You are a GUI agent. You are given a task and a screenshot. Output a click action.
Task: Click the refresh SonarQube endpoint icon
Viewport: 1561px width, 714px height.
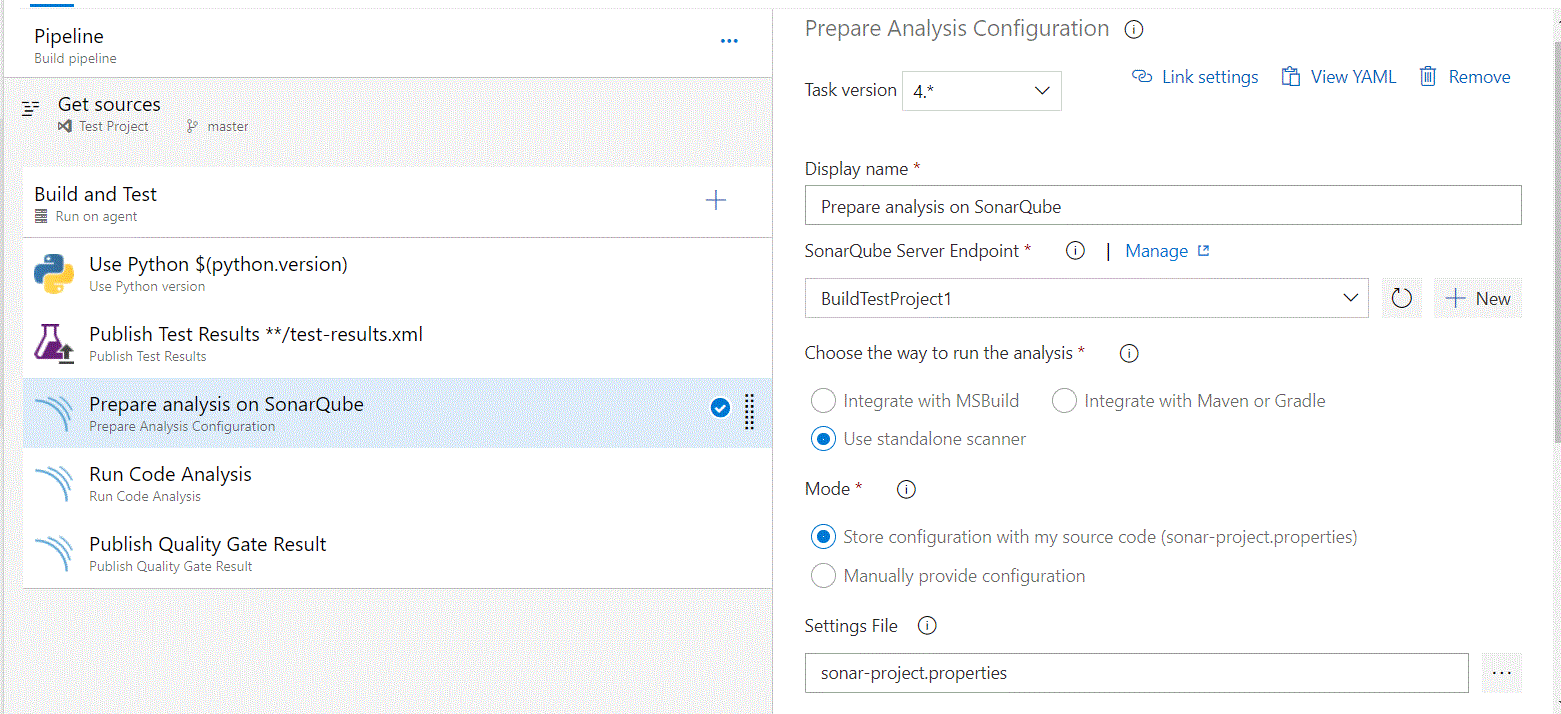tap(1401, 298)
